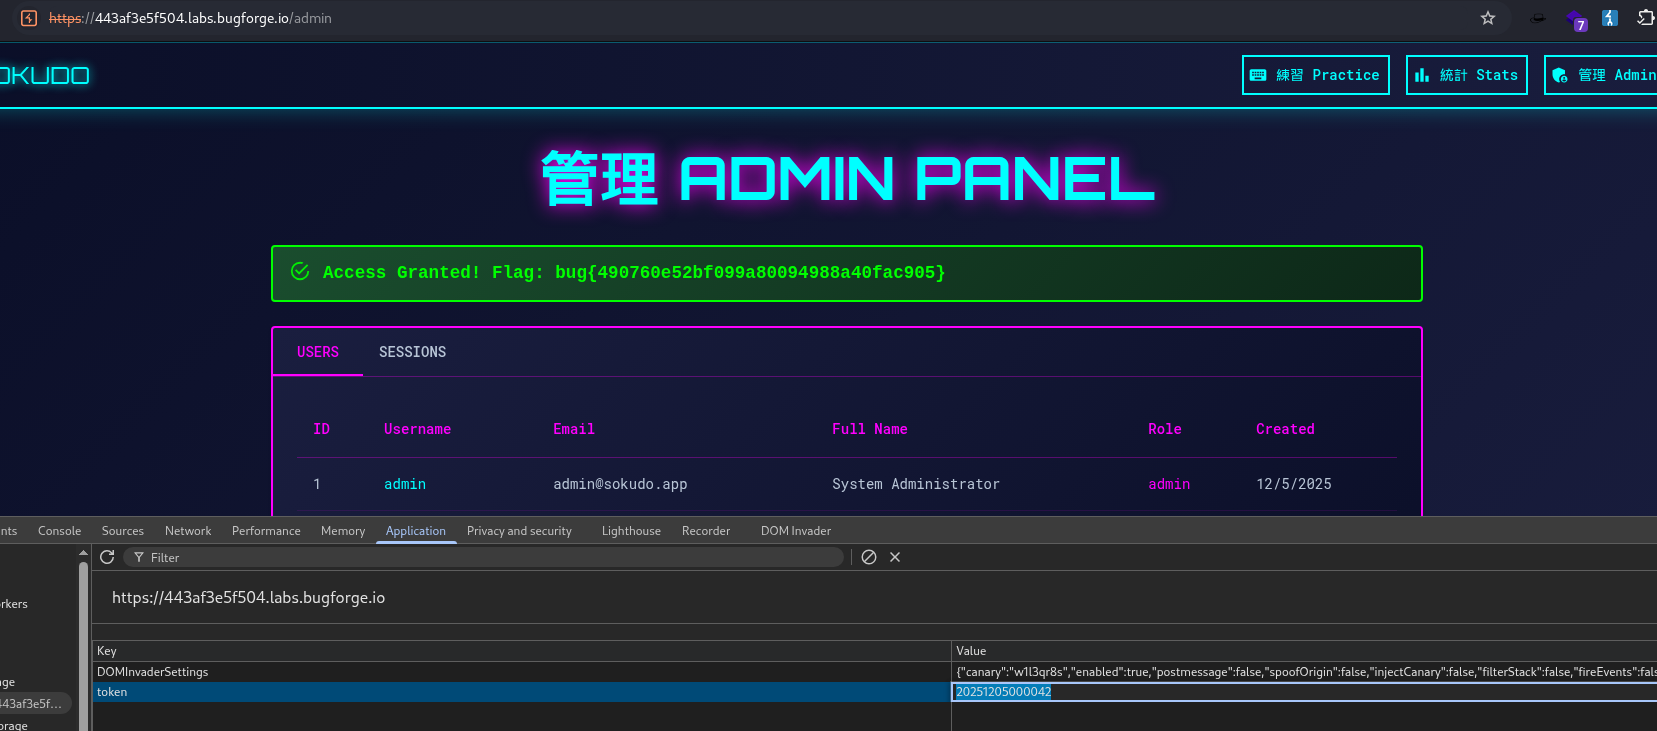Open the Admin page button

[x=1600, y=75]
